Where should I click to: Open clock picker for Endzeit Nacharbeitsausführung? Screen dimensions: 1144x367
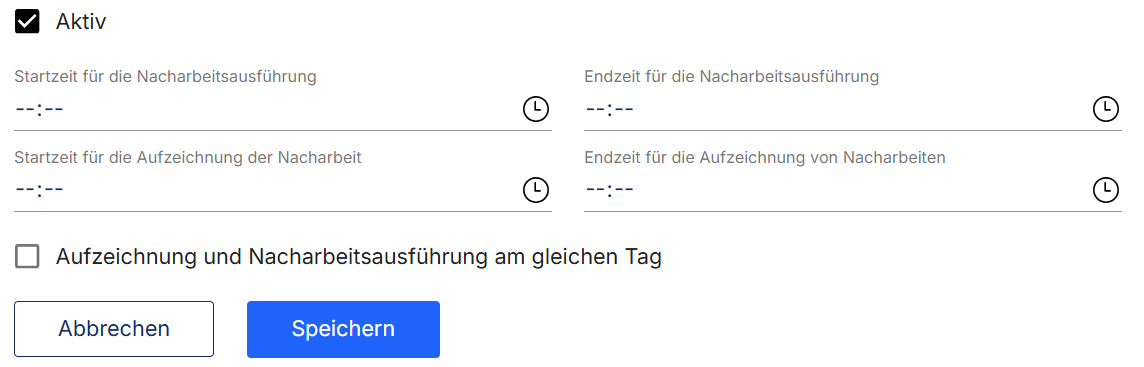click(1105, 109)
